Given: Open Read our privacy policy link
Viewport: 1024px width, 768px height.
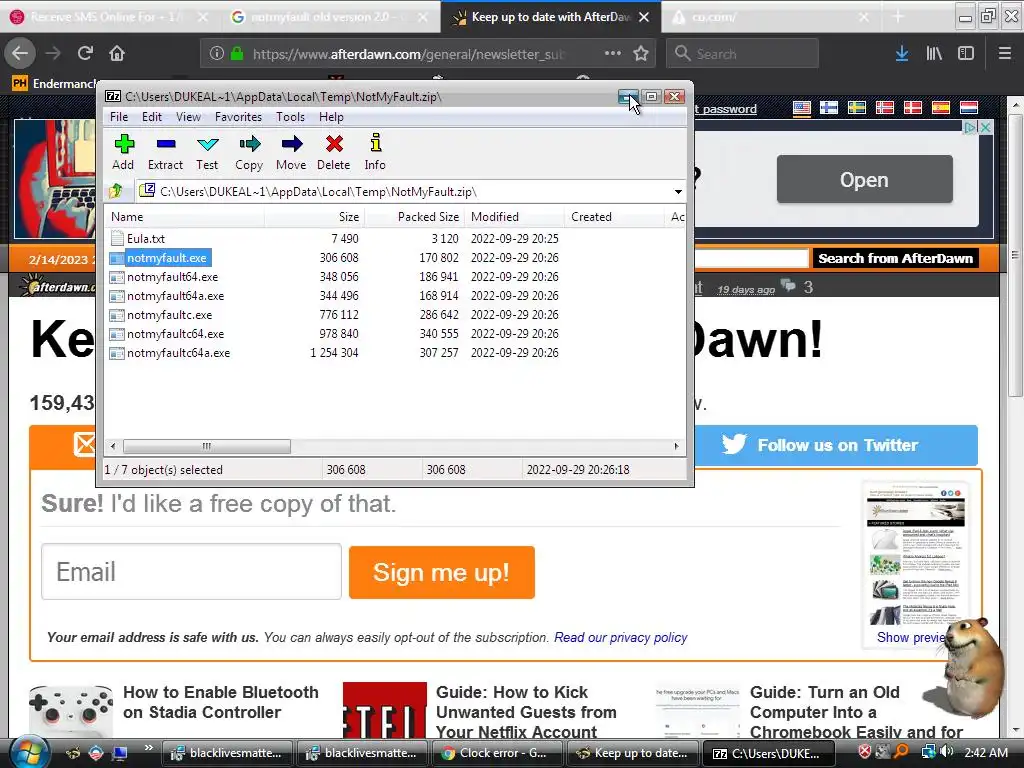Looking at the screenshot, I should click(x=620, y=637).
